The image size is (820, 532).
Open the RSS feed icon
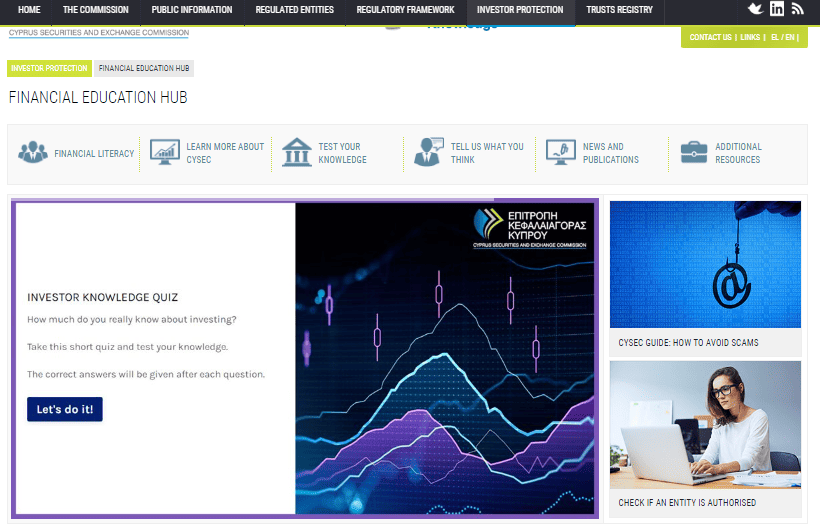pos(797,9)
